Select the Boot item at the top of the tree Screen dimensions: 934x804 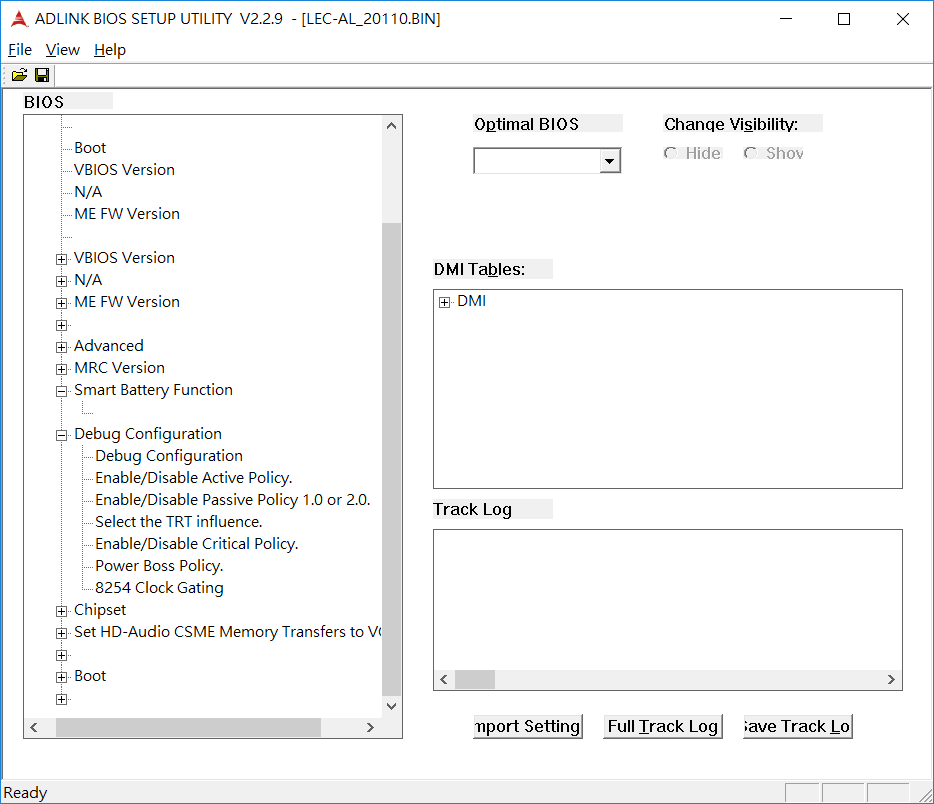[x=90, y=148]
